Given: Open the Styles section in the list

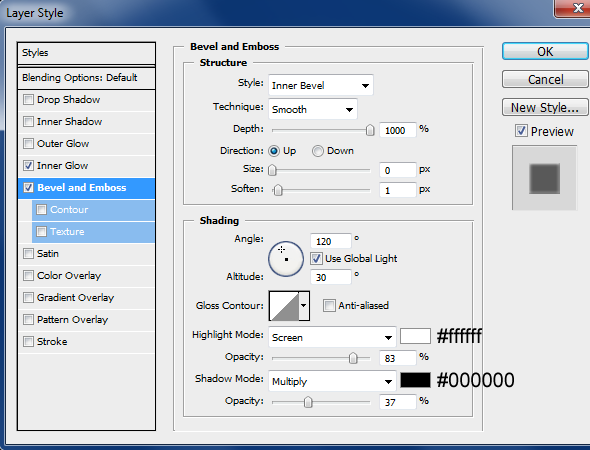Looking at the screenshot, I should [x=86, y=53].
